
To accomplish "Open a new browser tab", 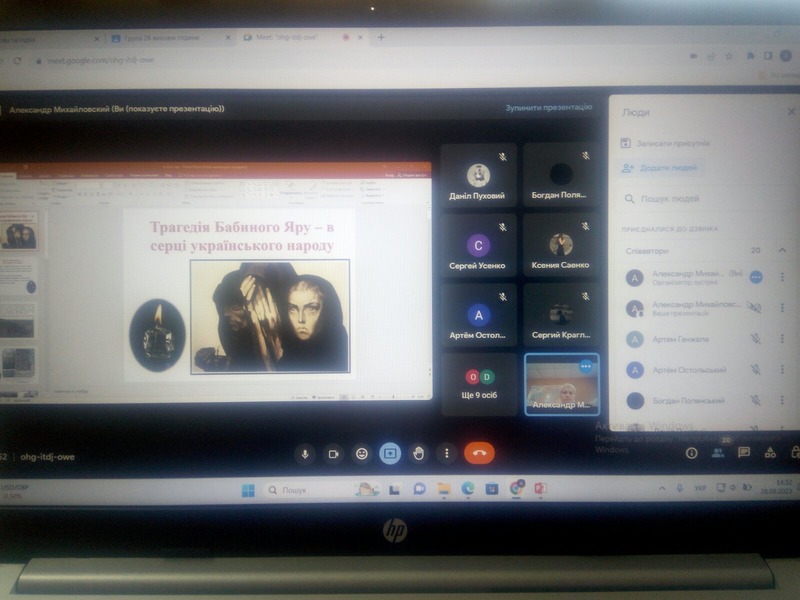I will pos(381,37).
